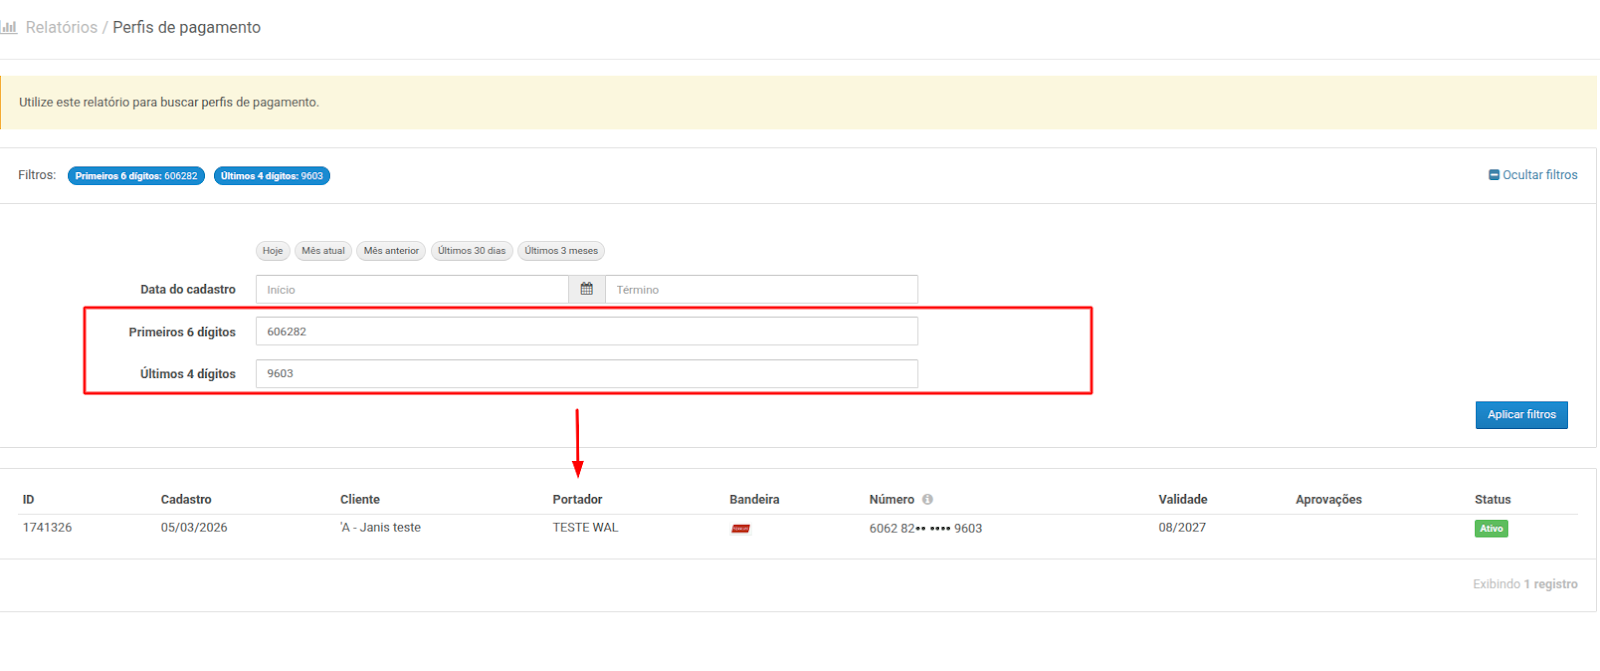Click the Número column header
The height and width of the screenshot is (671, 1600).
(x=892, y=499)
